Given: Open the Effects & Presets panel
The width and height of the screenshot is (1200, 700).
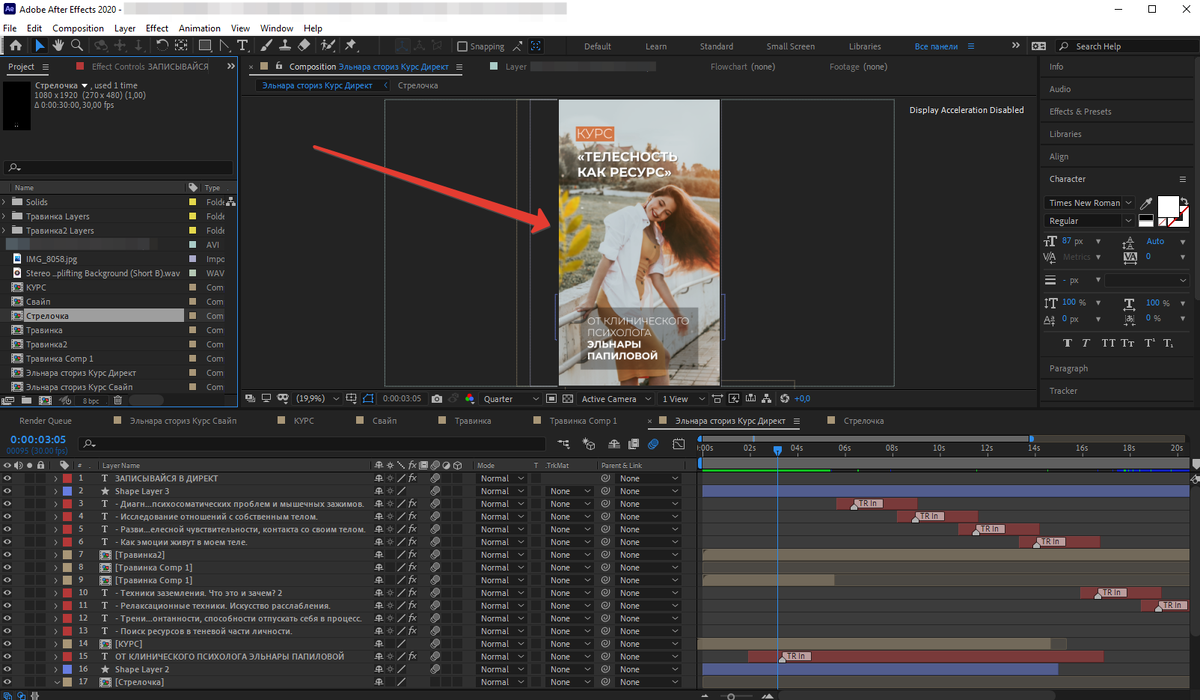Looking at the screenshot, I should [1080, 111].
